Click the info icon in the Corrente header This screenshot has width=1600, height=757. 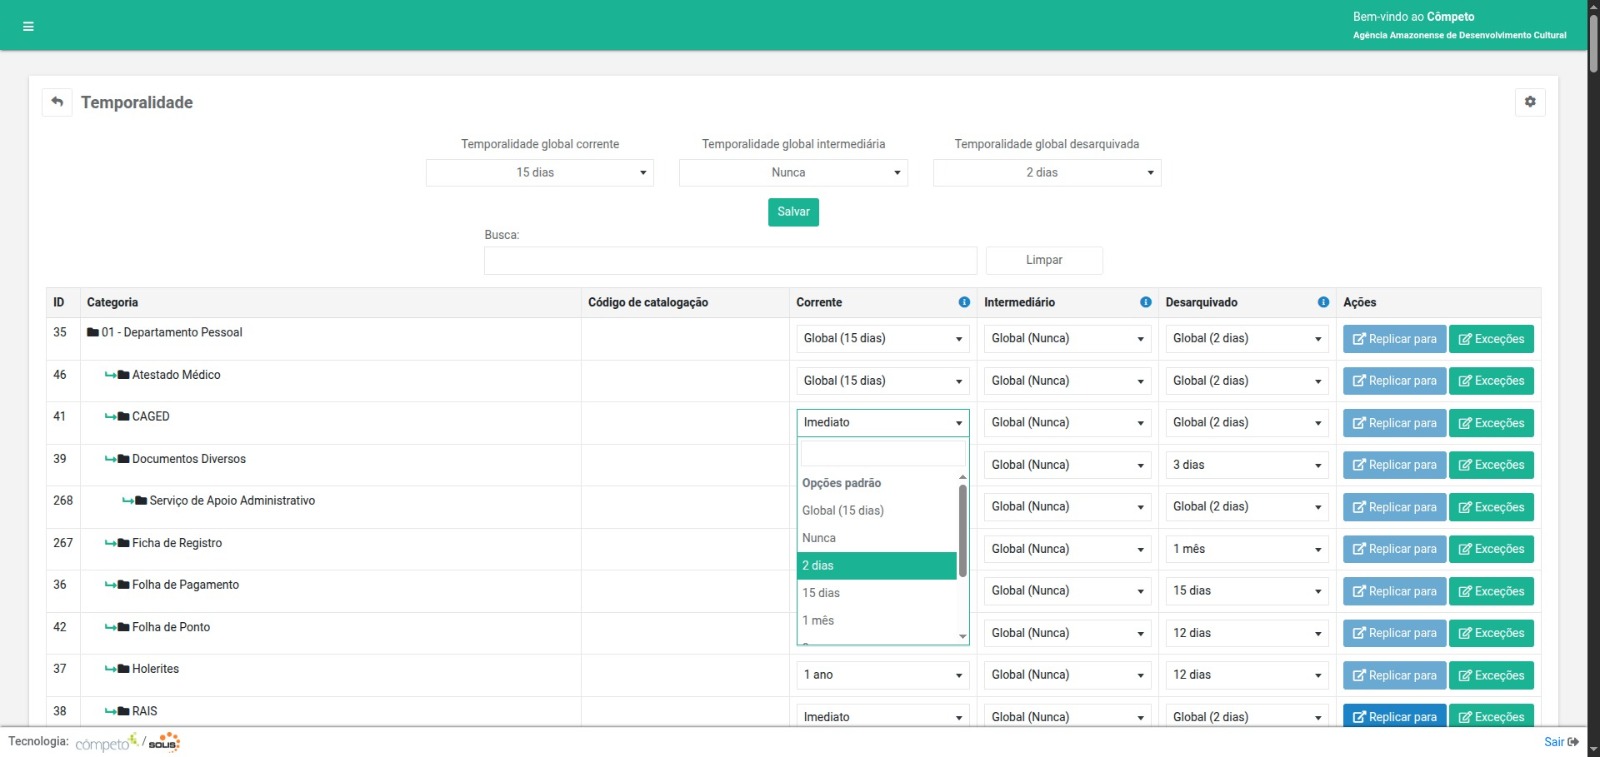(964, 302)
